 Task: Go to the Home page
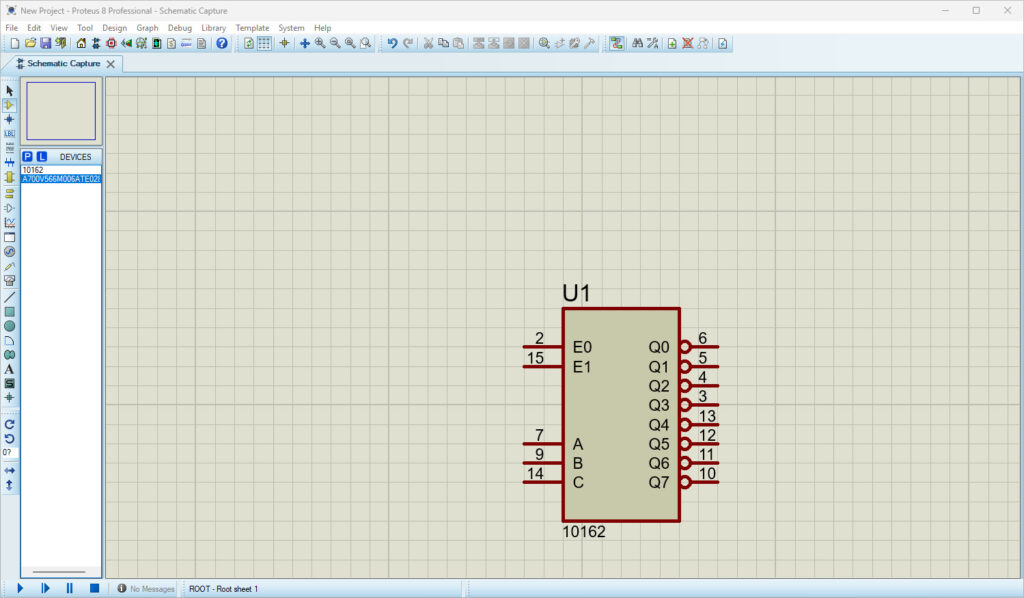coord(81,44)
